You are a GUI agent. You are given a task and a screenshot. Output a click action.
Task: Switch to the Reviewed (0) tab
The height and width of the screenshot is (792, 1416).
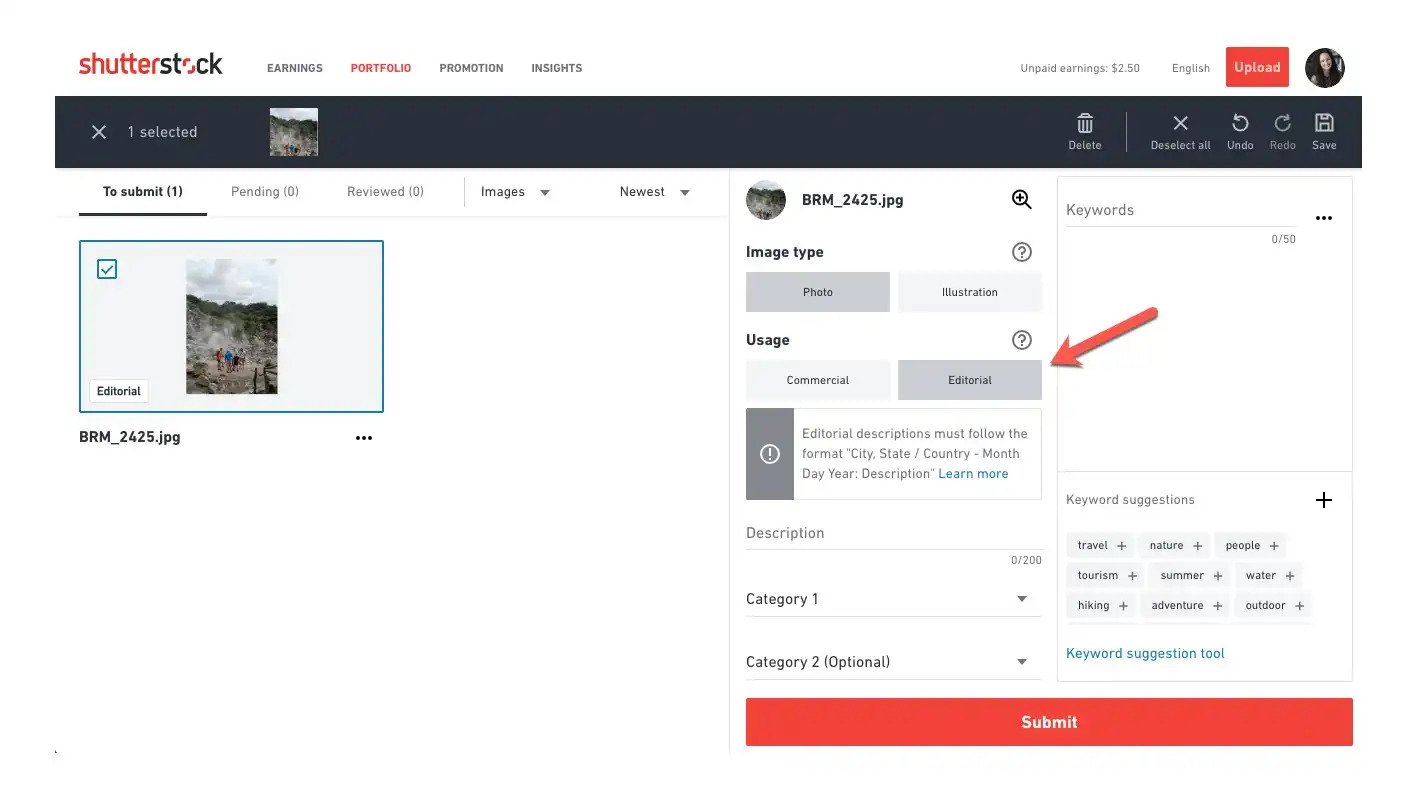click(385, 192)
